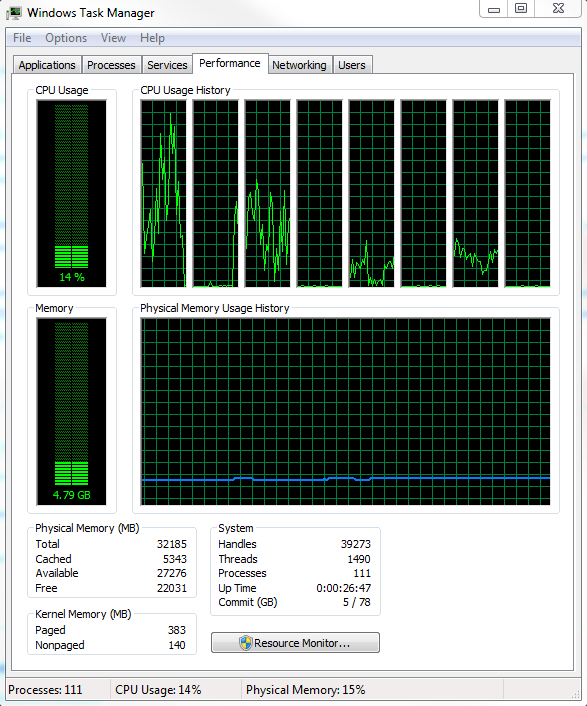This screenshot has width=587, height=706.
Task: Click the seventh CPU core history graph
Action: [x=475, y=194]
